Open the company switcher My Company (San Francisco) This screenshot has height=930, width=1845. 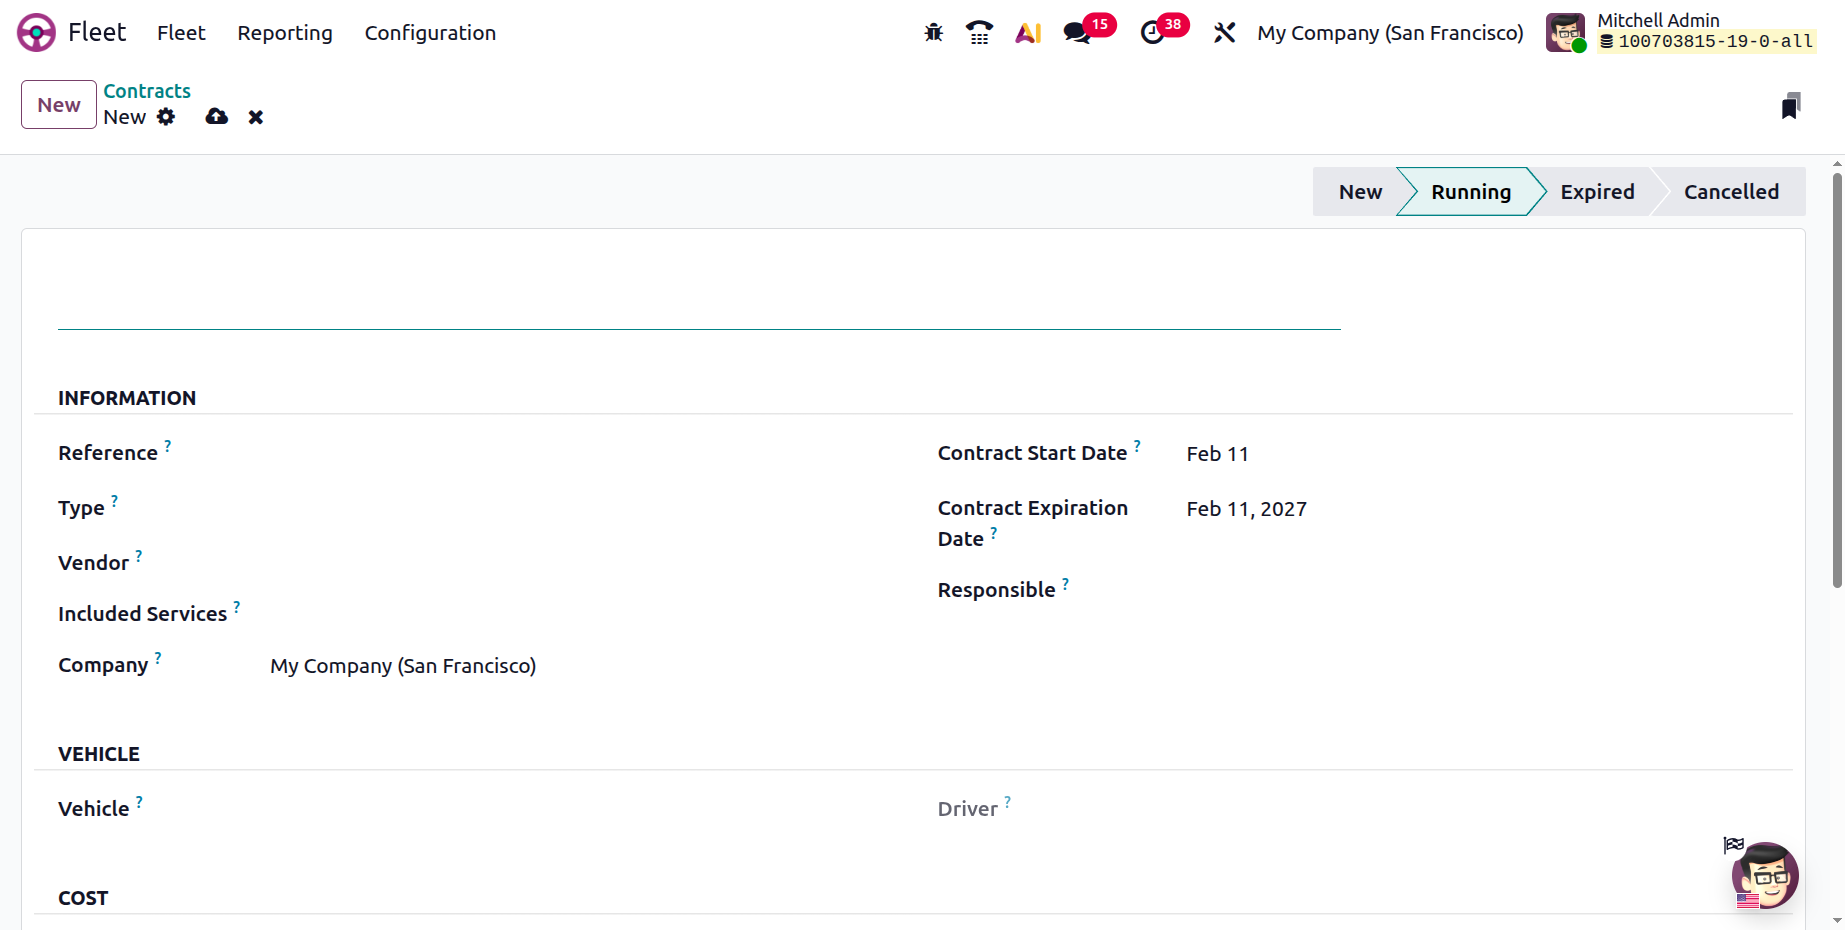1390,33
